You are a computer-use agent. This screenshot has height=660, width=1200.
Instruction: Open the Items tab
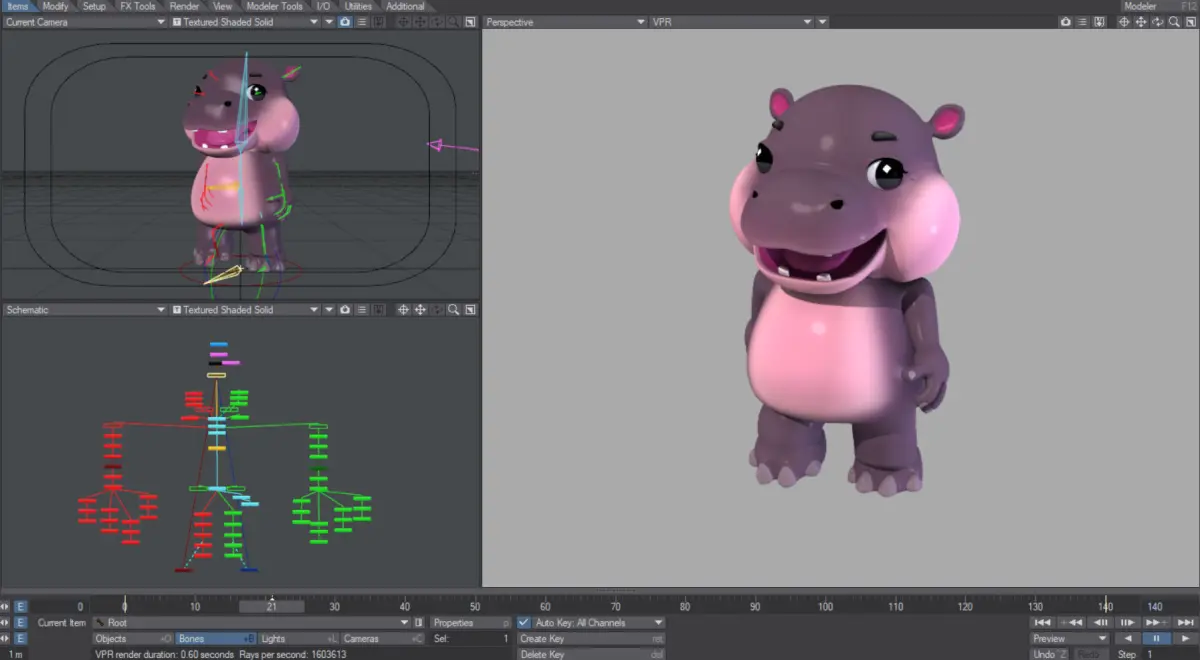point(18,6)
